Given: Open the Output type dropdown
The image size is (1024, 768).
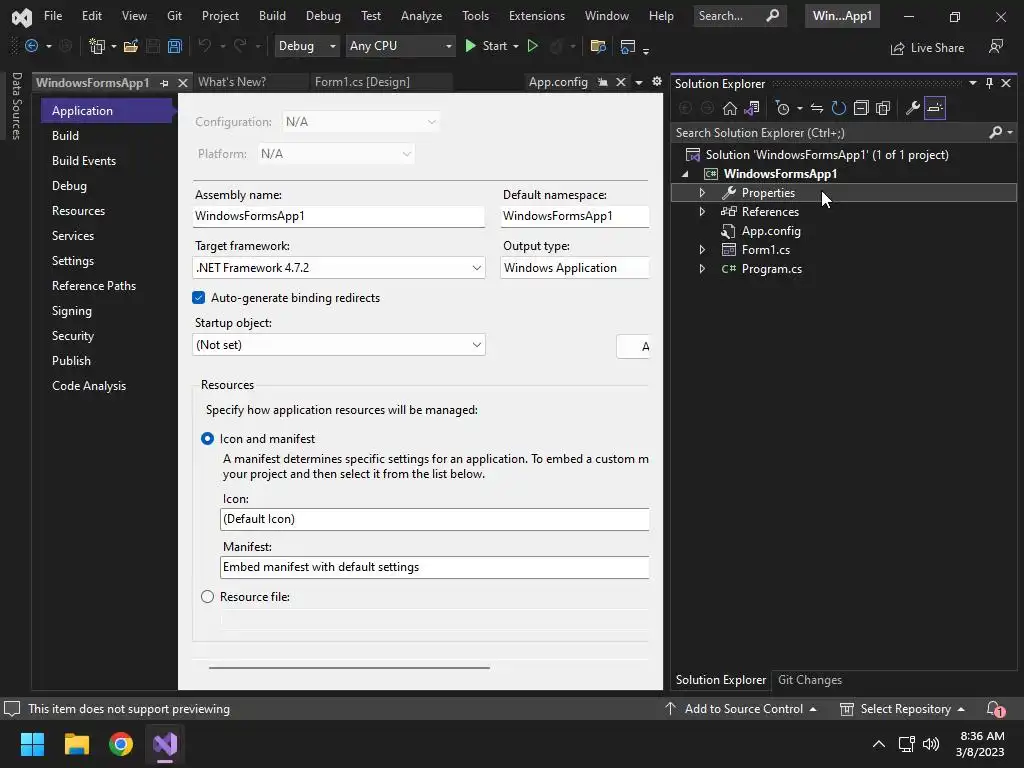Looking at the screenshot, I should click(575, 268).
